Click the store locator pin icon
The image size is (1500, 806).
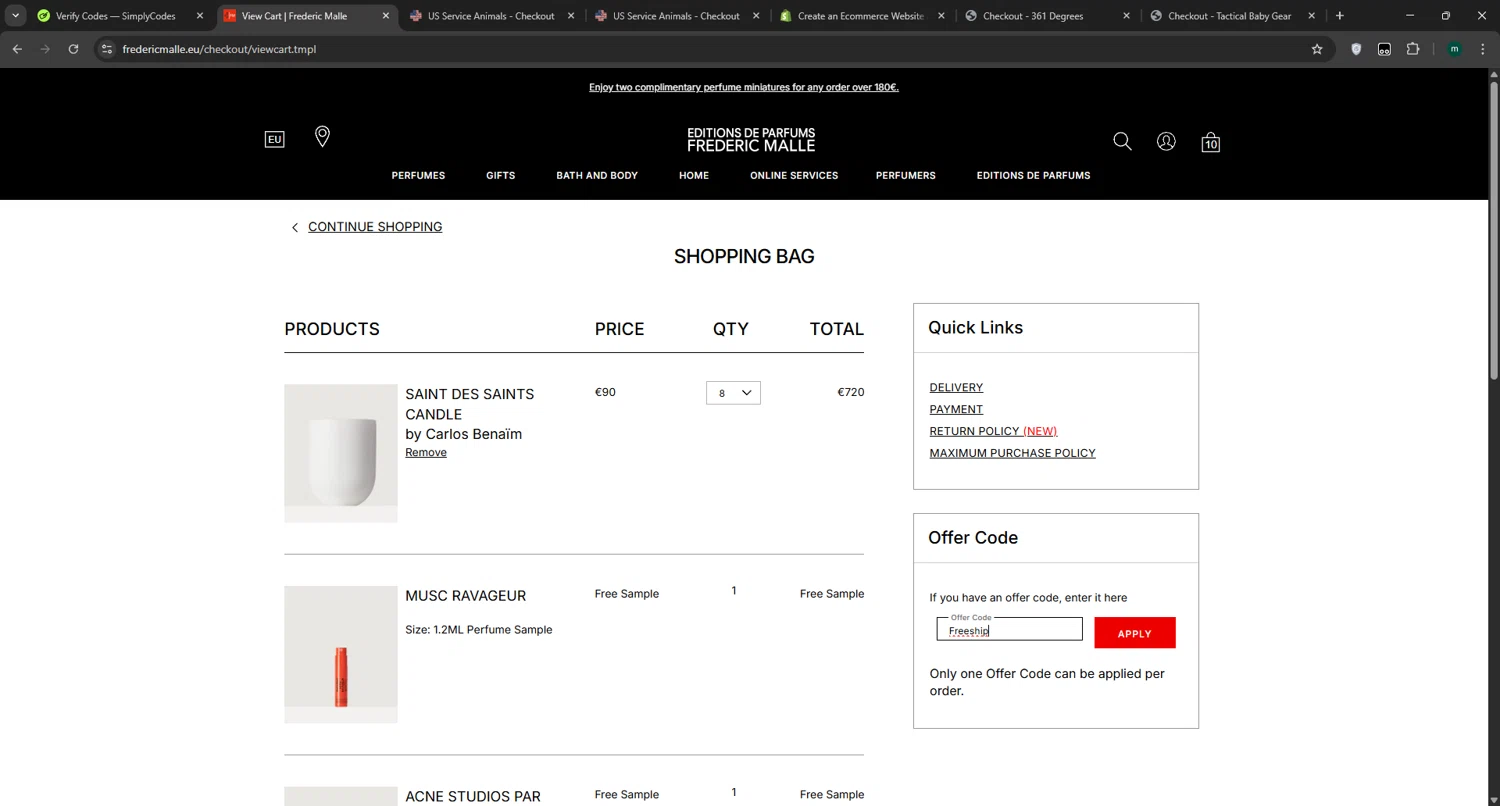click(322, 137)
